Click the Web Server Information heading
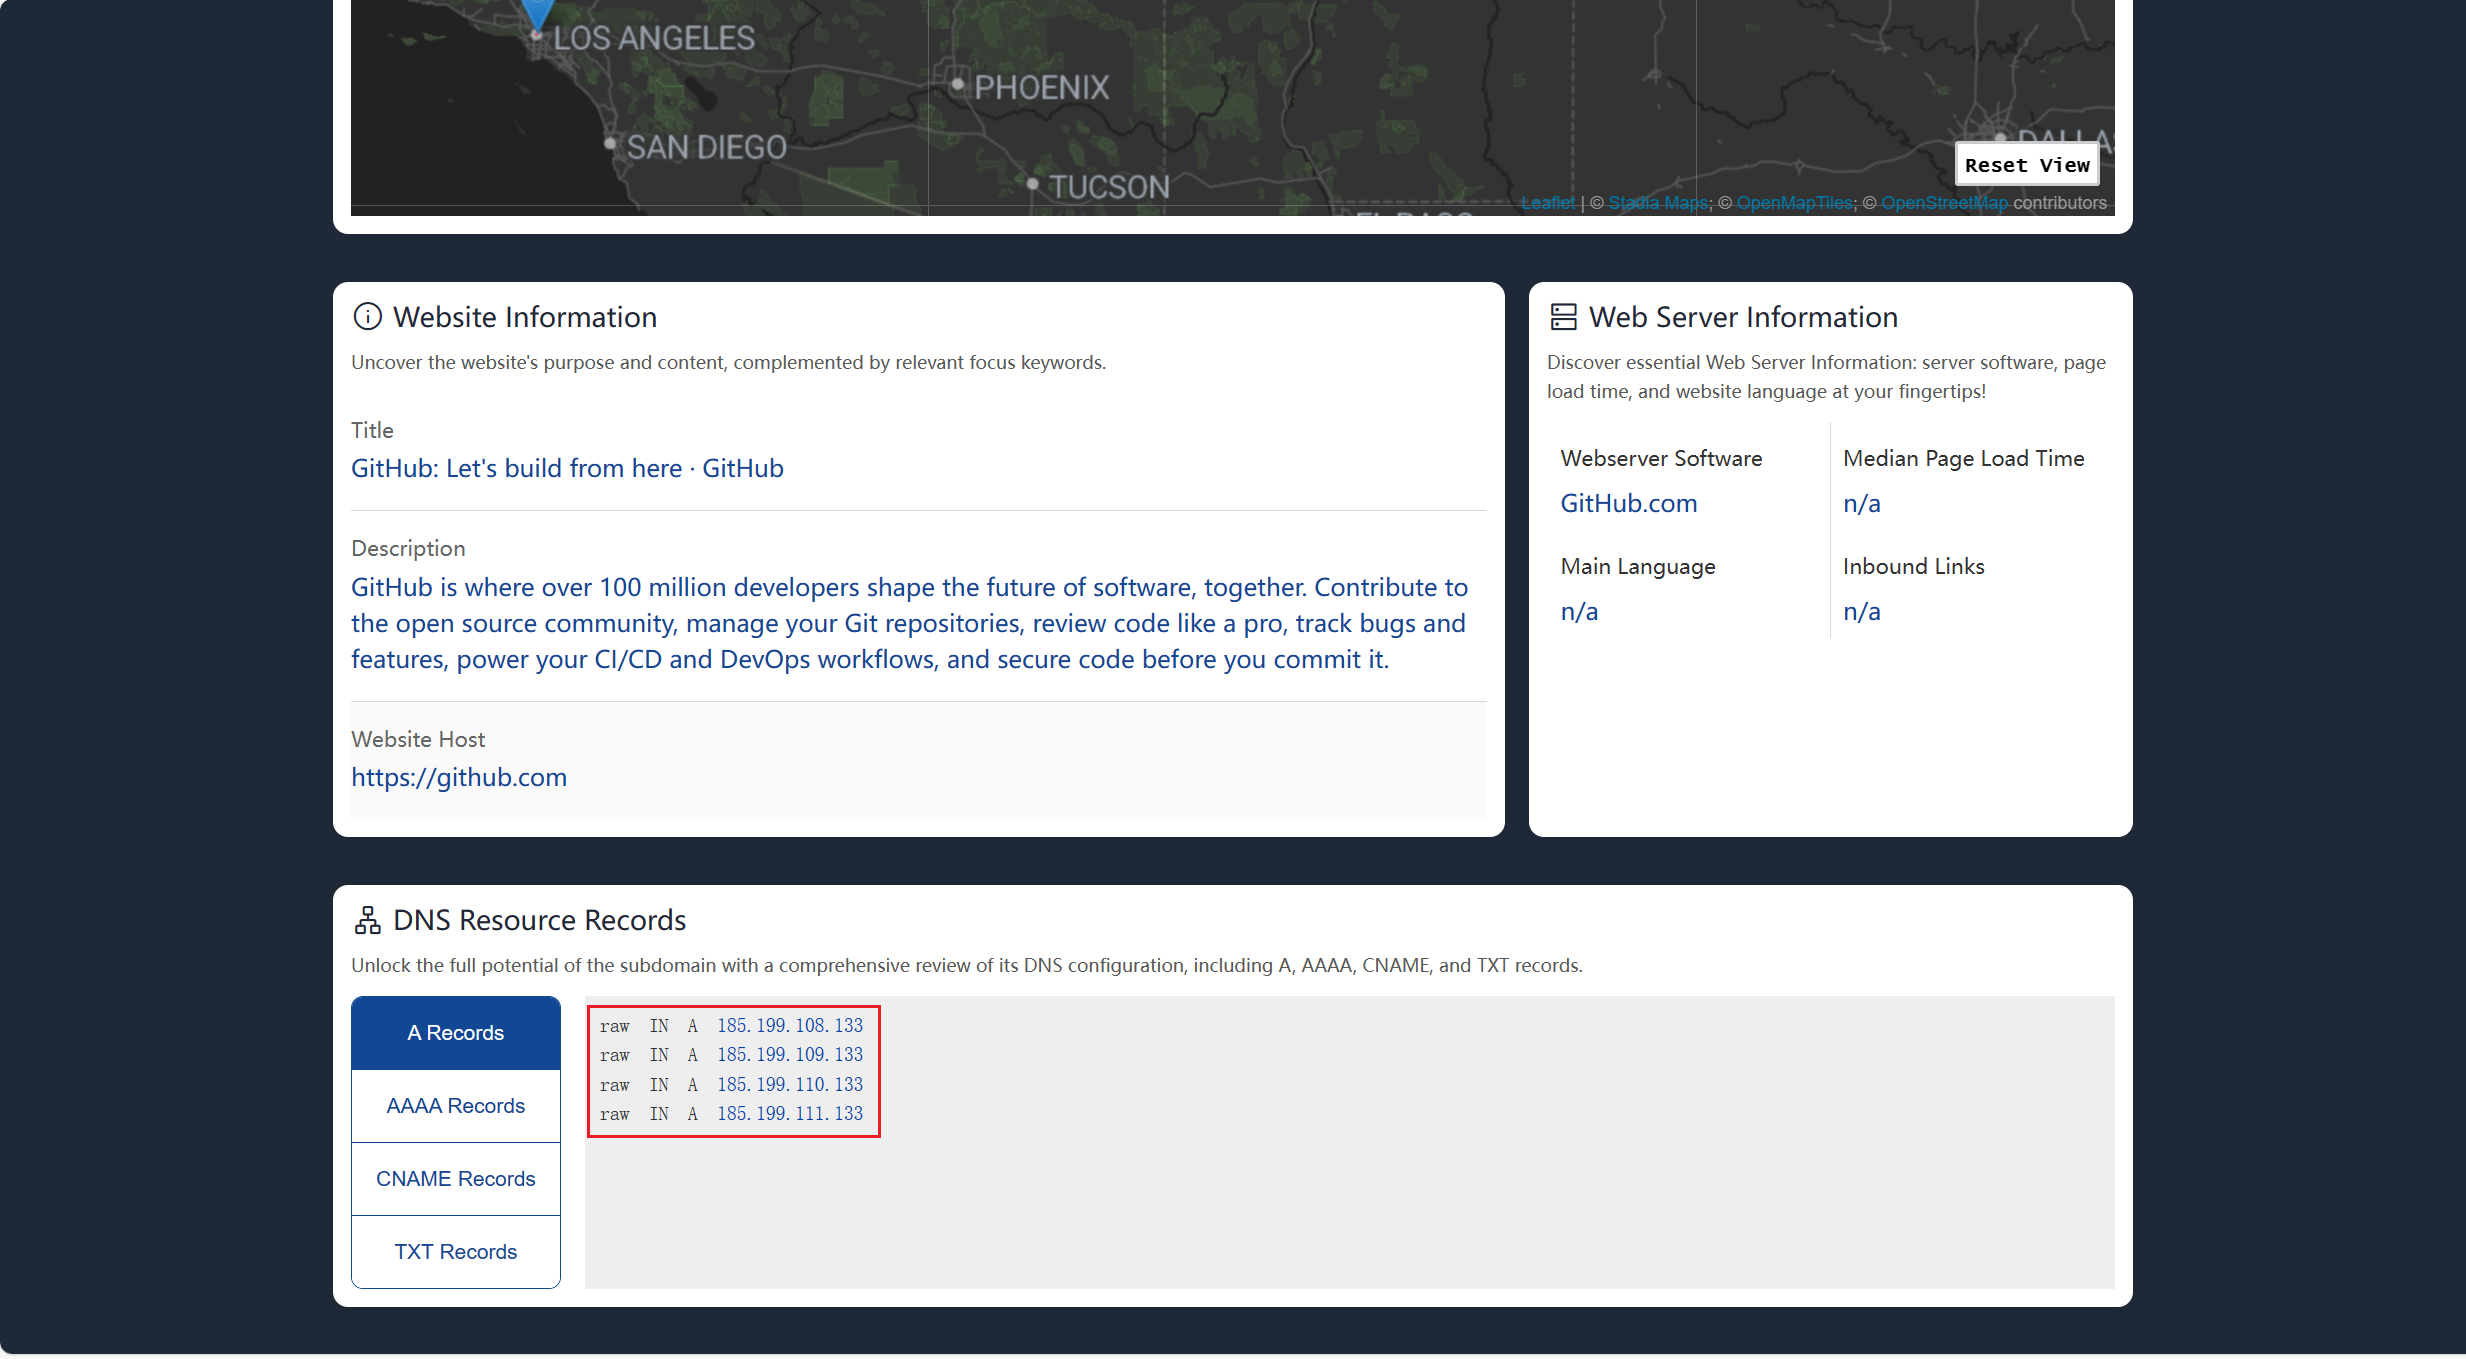Viewport: 2466px width, 1359px height. (x=1743, y=317)
